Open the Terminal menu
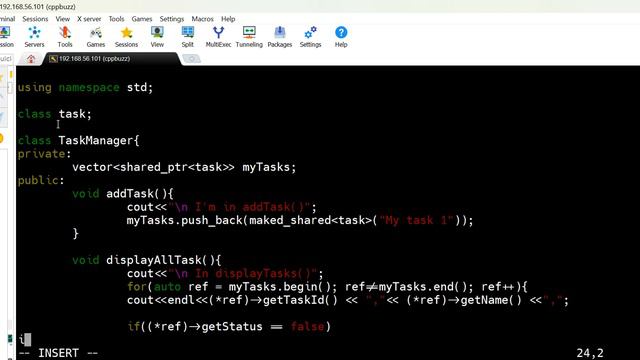The image size is (640, 360). point(7,19)
